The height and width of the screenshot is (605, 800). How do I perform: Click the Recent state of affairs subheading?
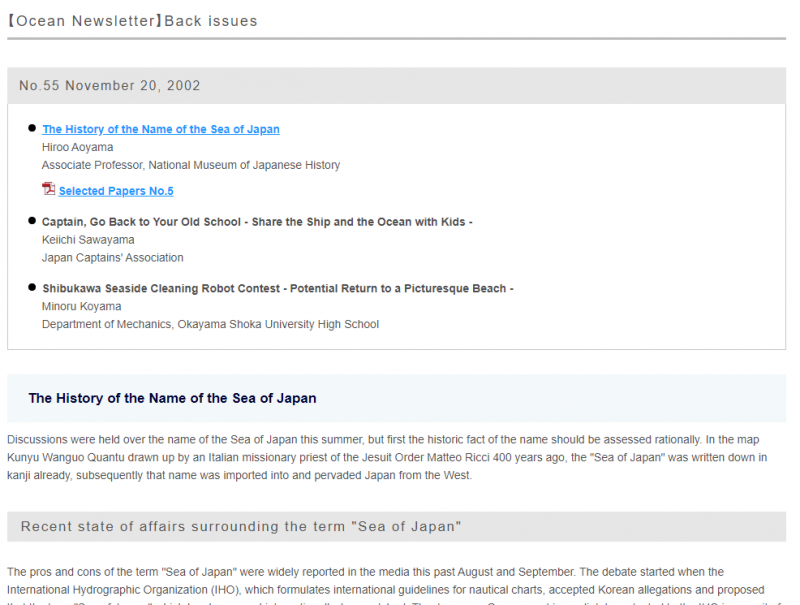pyautogui.click(x=240, y=527)
